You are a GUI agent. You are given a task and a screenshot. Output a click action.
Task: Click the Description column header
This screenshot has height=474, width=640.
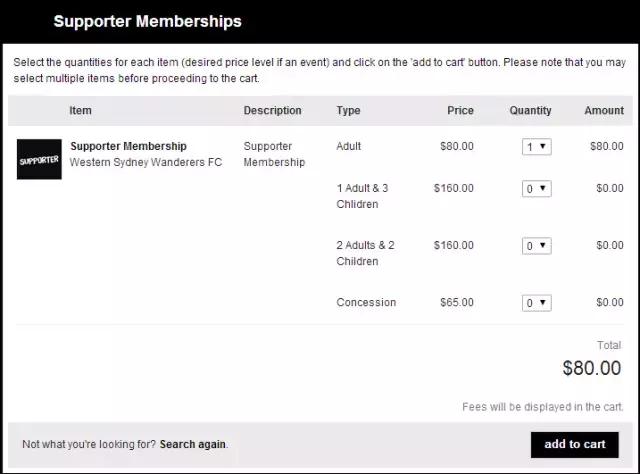pos(272,111)
